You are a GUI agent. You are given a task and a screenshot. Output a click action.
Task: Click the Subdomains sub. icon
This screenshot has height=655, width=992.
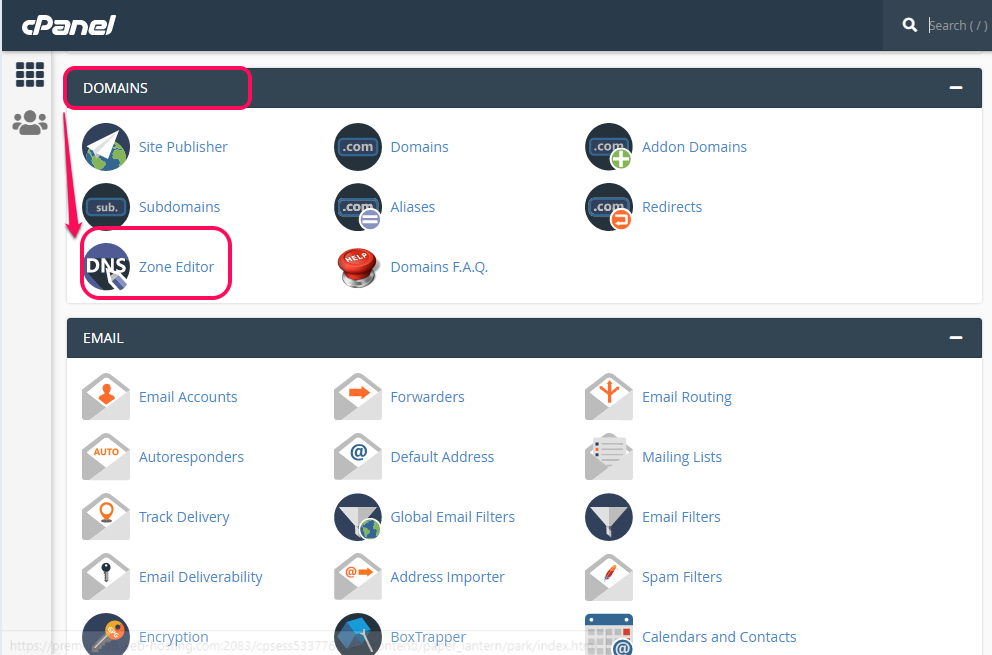[x=106, y=207]
